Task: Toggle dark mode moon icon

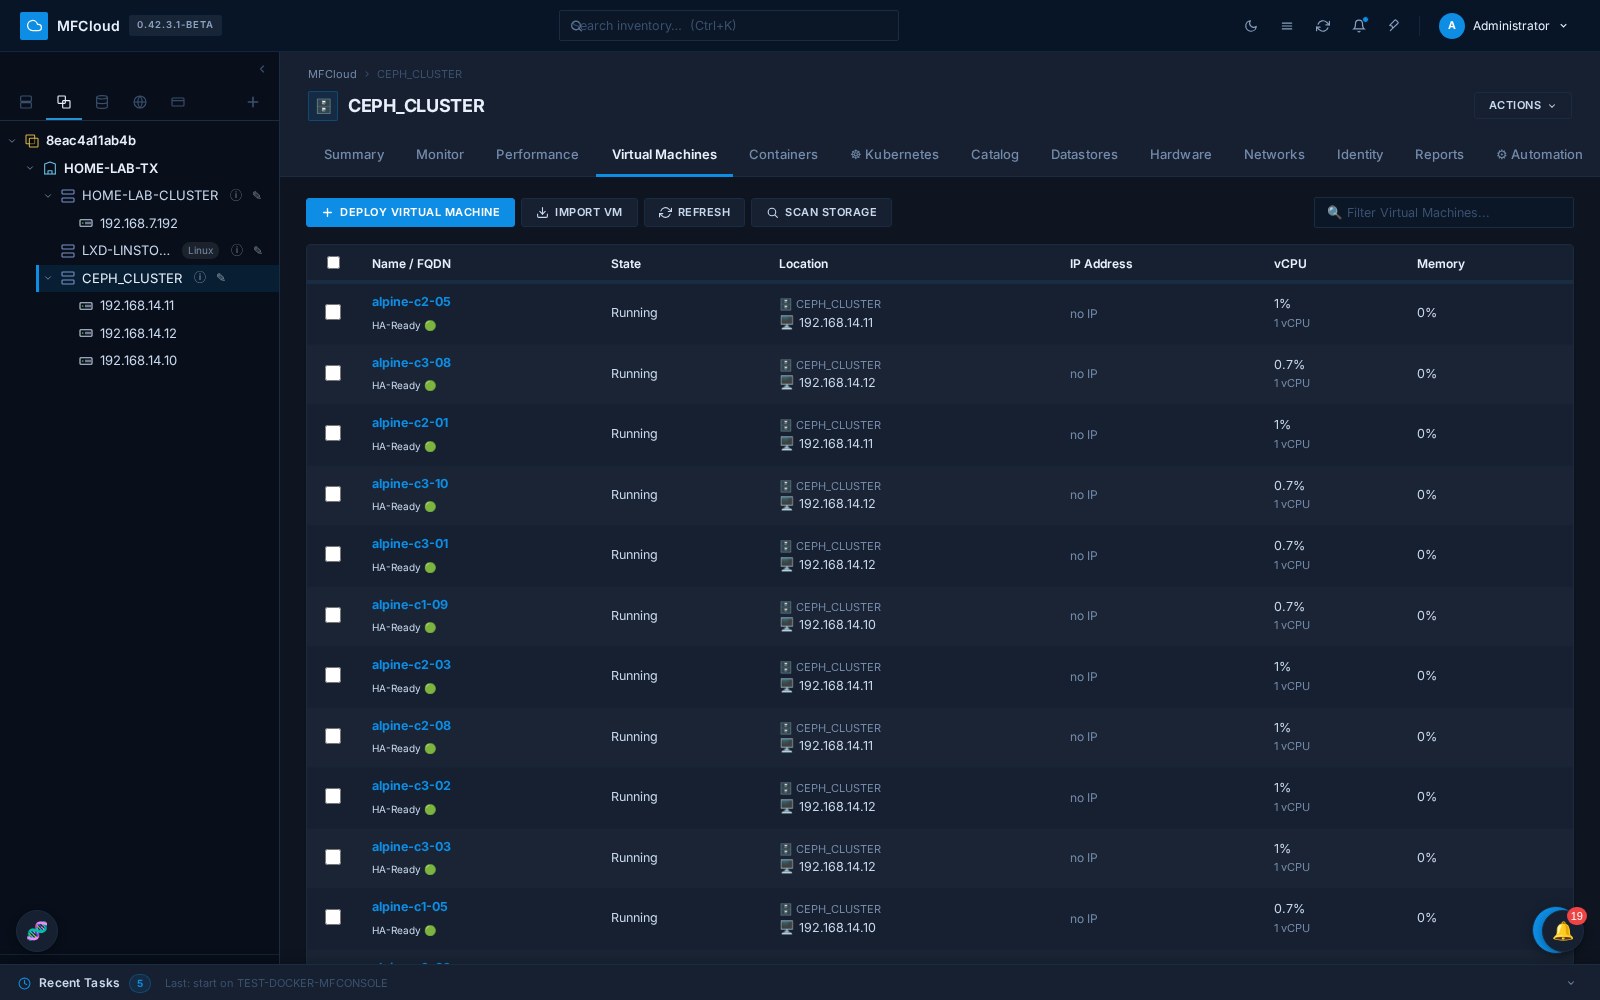Action: tap(1251, 26)
